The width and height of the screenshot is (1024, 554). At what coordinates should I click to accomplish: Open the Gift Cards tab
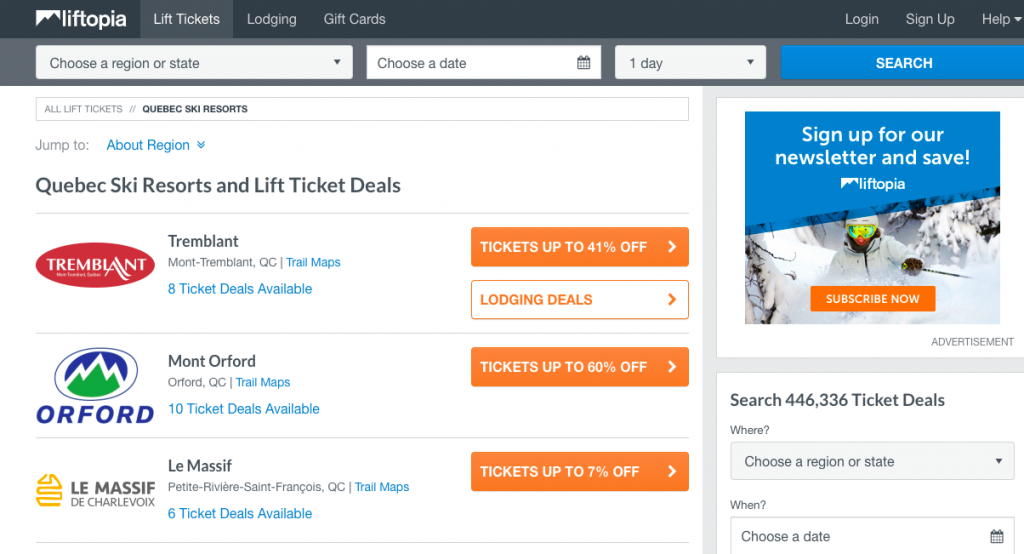tap(354, 19)
